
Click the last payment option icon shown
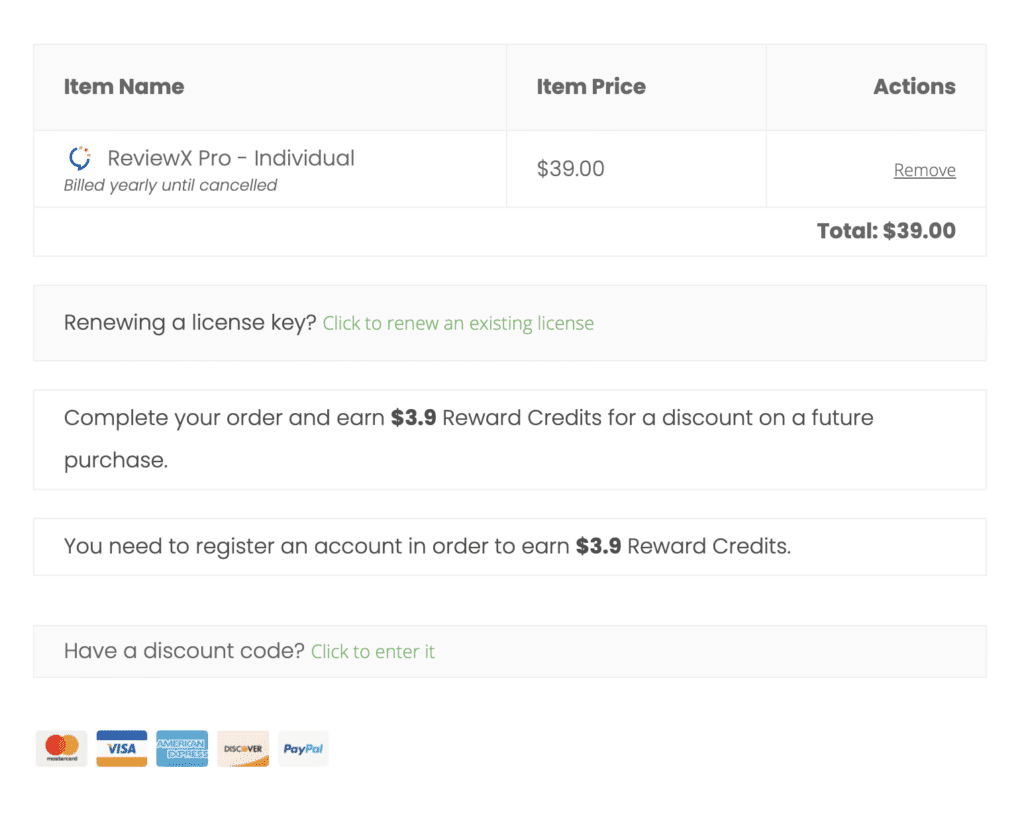pyautogui.click(x=303, y=748)
